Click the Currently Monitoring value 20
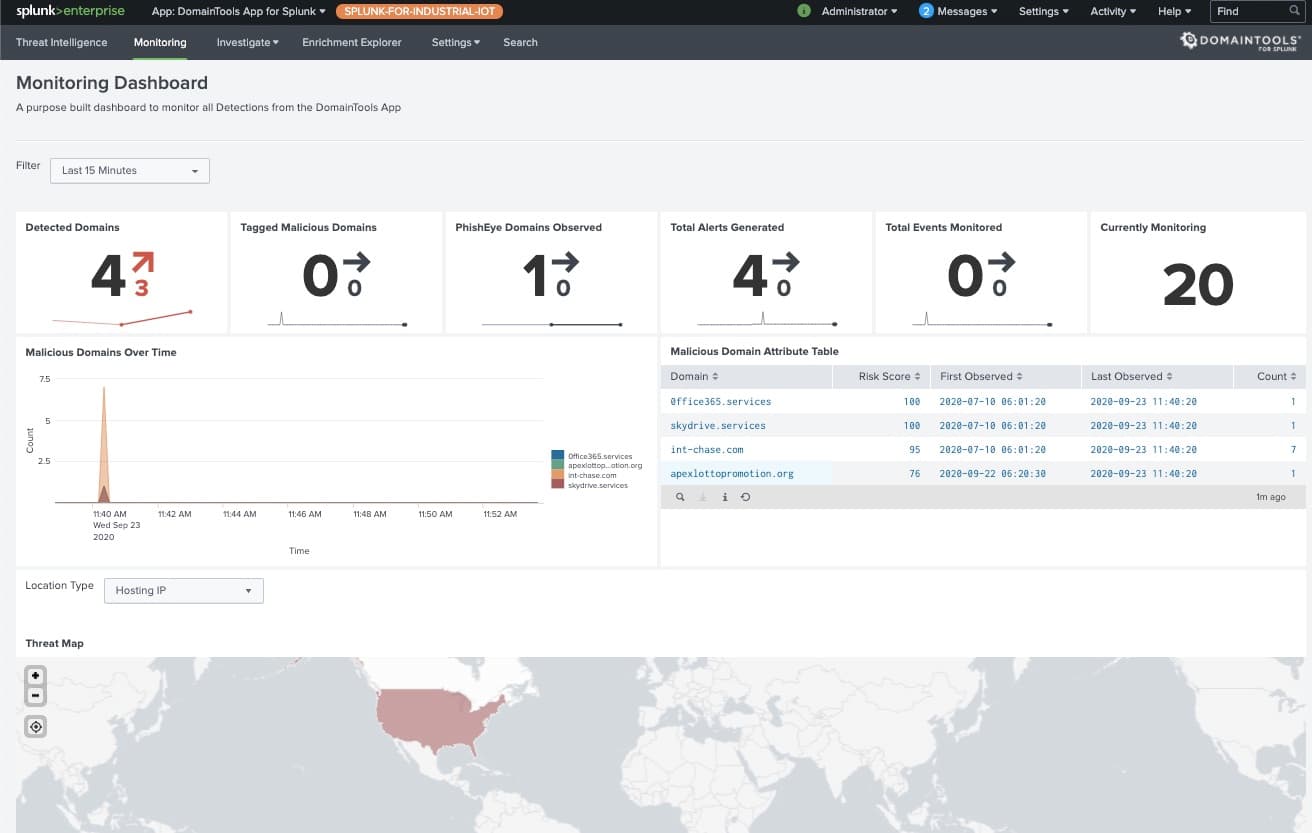The height and width of the screenshot is (833, 1312). point(1198,285)
